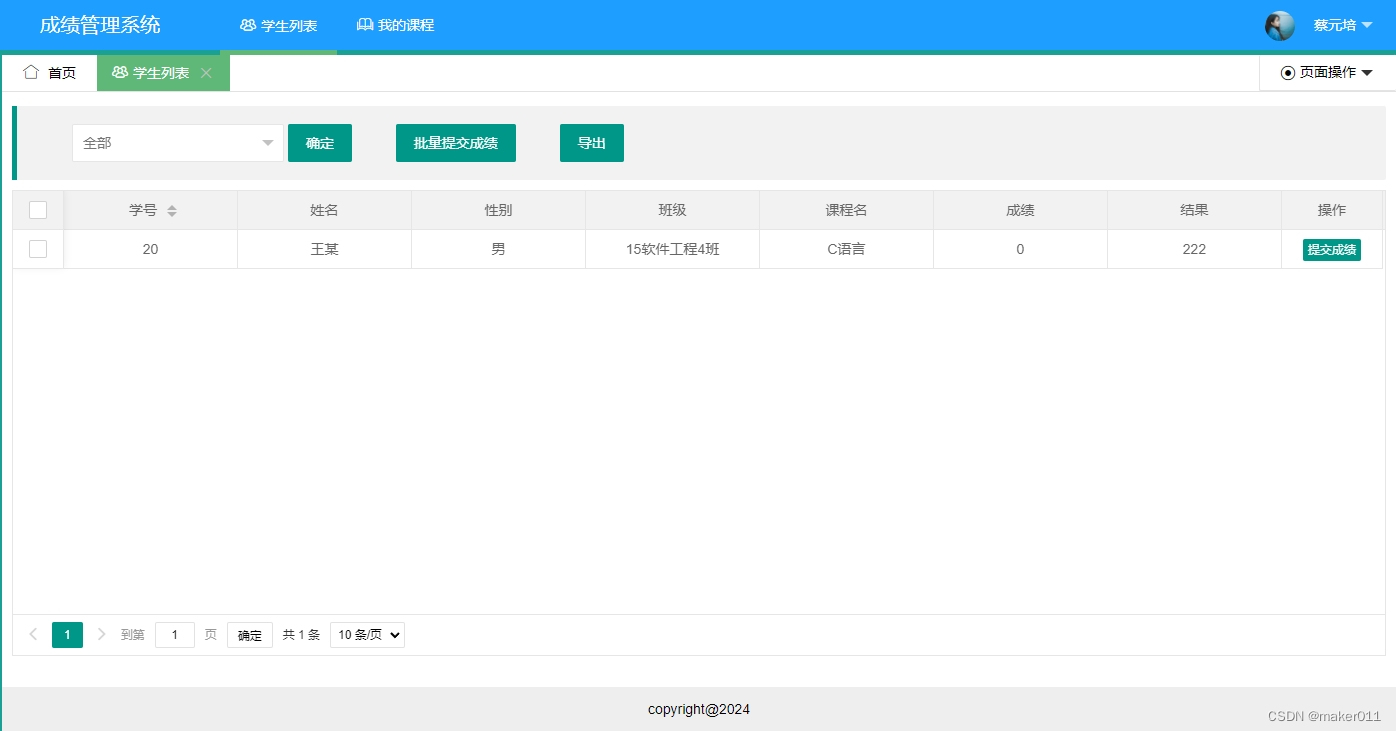Click the next page arrow in pagination

tap(101, 634)
